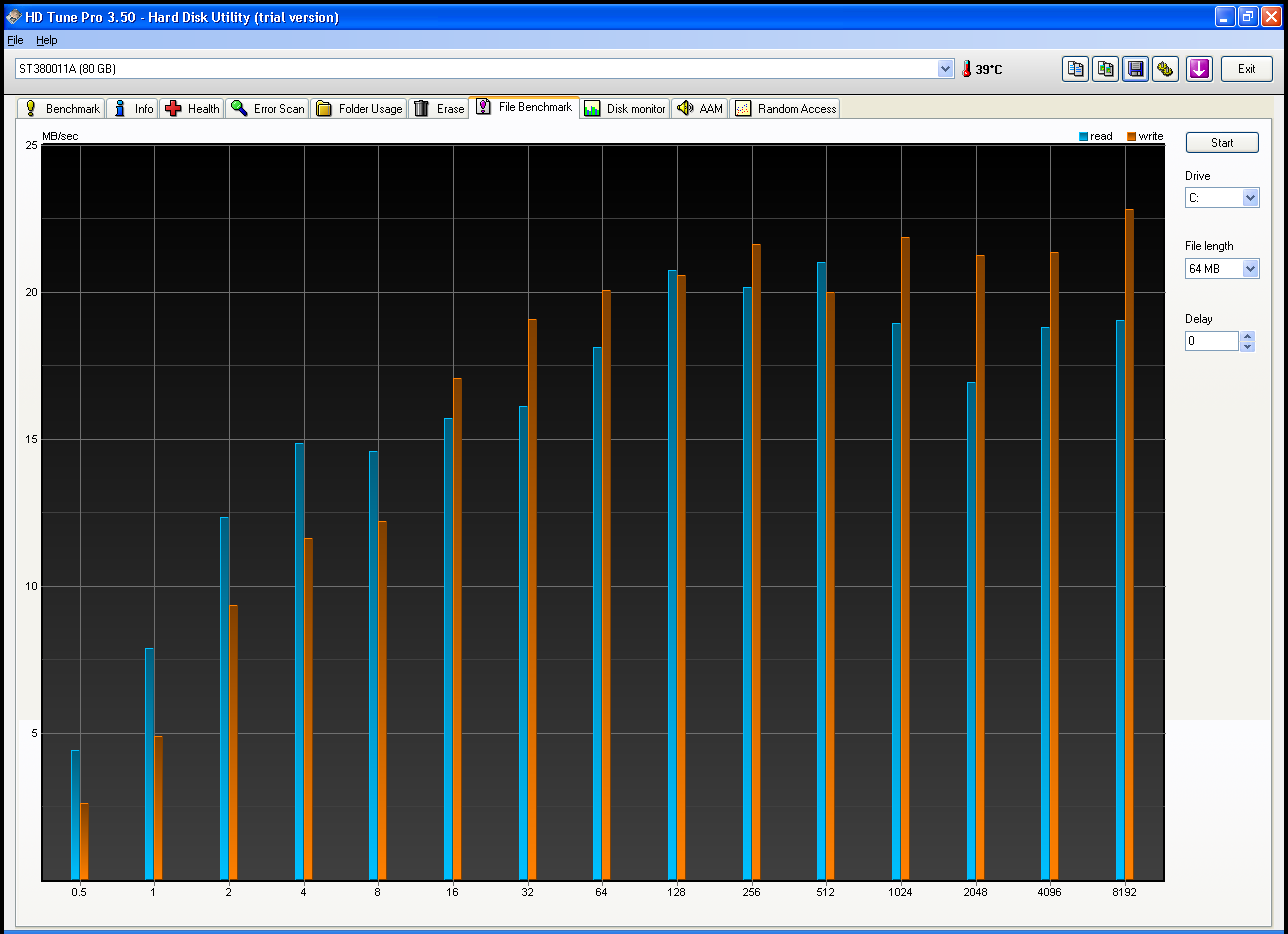Increase the Delay value with up arrow
Screen dimensions: 1288x934
point(1247,337)
